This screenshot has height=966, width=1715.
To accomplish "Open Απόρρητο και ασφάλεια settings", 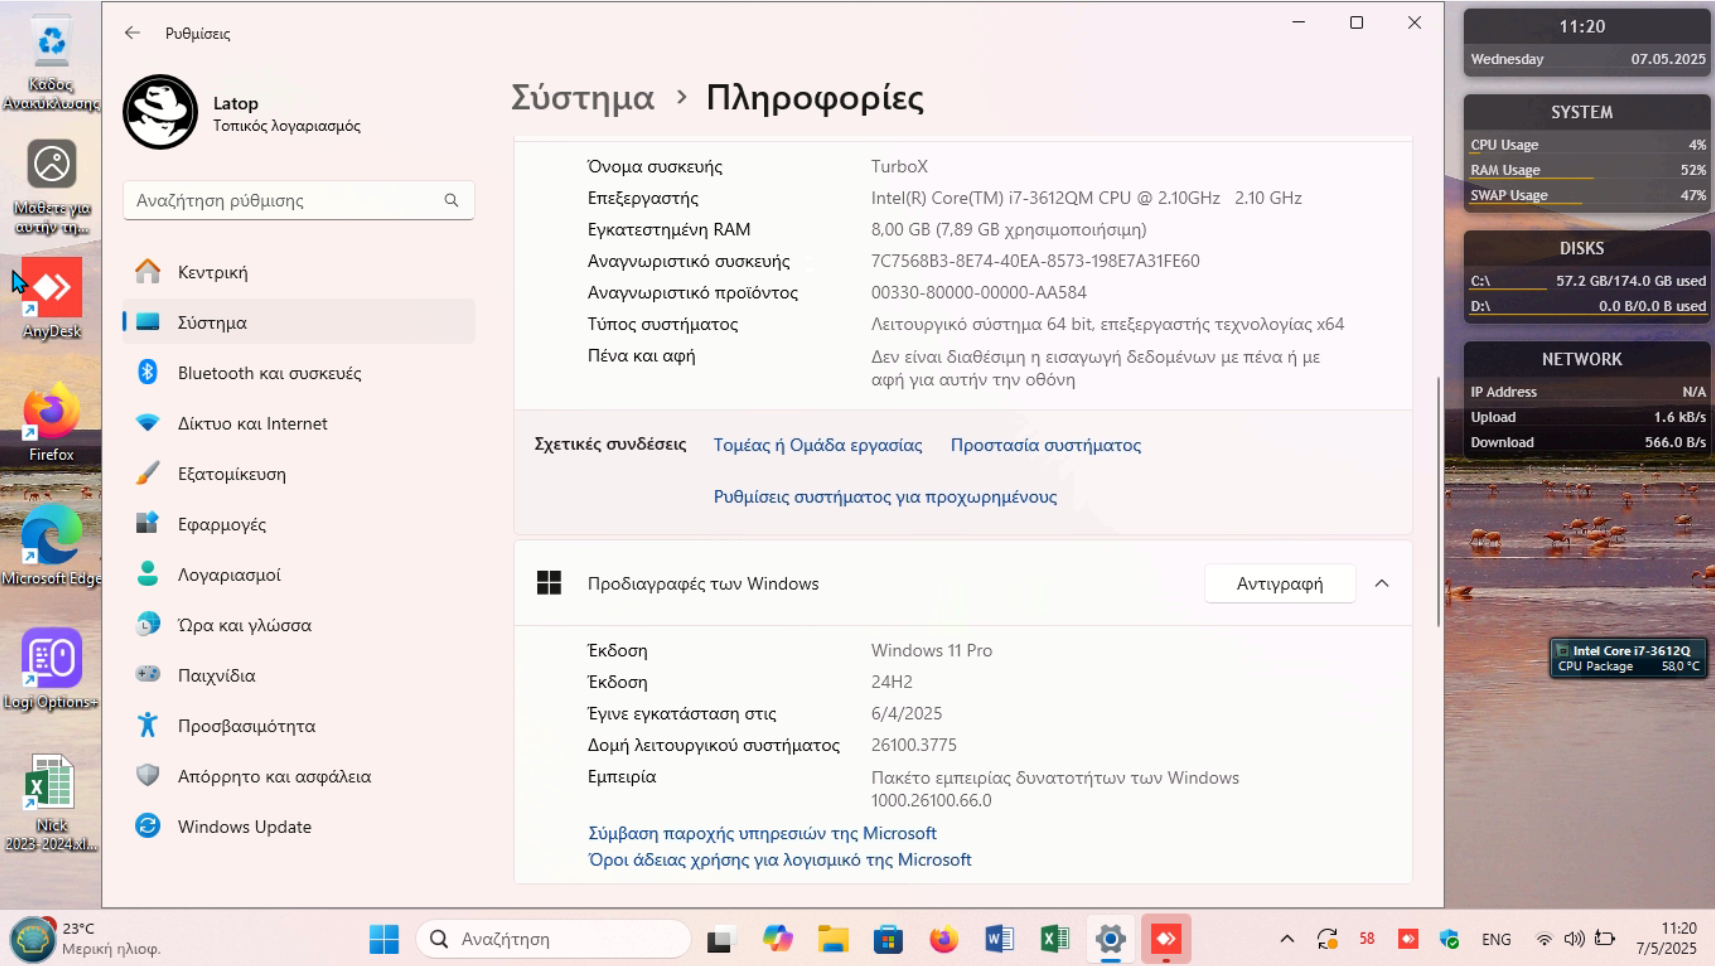I will (299, 776).
